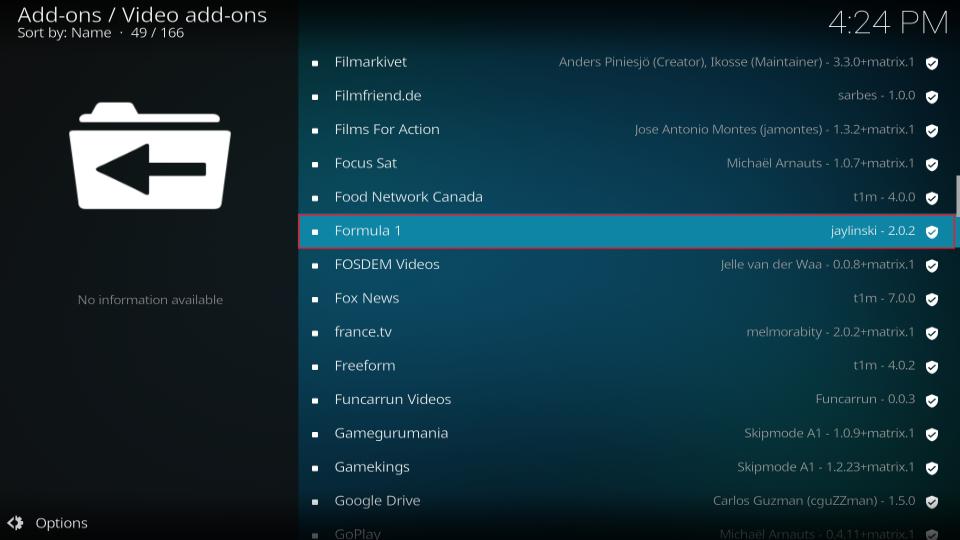Screen dimensions: 960x540
Task: Choose the Focus Sat add-on
Action: coord(626,163)
